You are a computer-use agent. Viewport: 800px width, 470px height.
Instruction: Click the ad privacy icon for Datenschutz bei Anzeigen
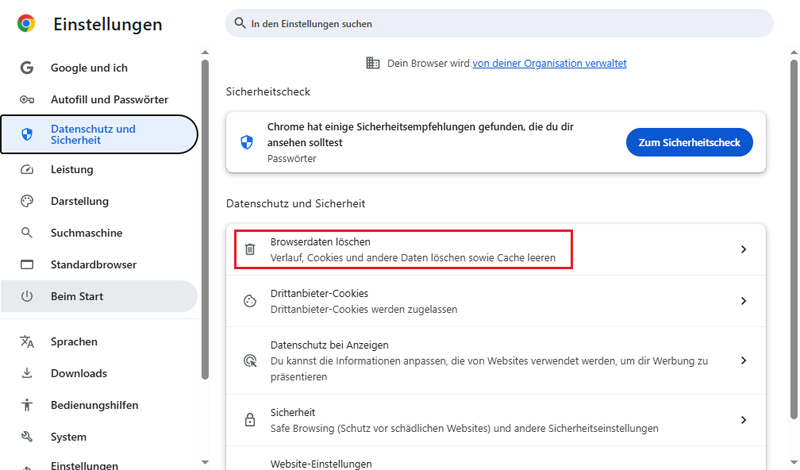pyautogui.click(x=249, y=361)
